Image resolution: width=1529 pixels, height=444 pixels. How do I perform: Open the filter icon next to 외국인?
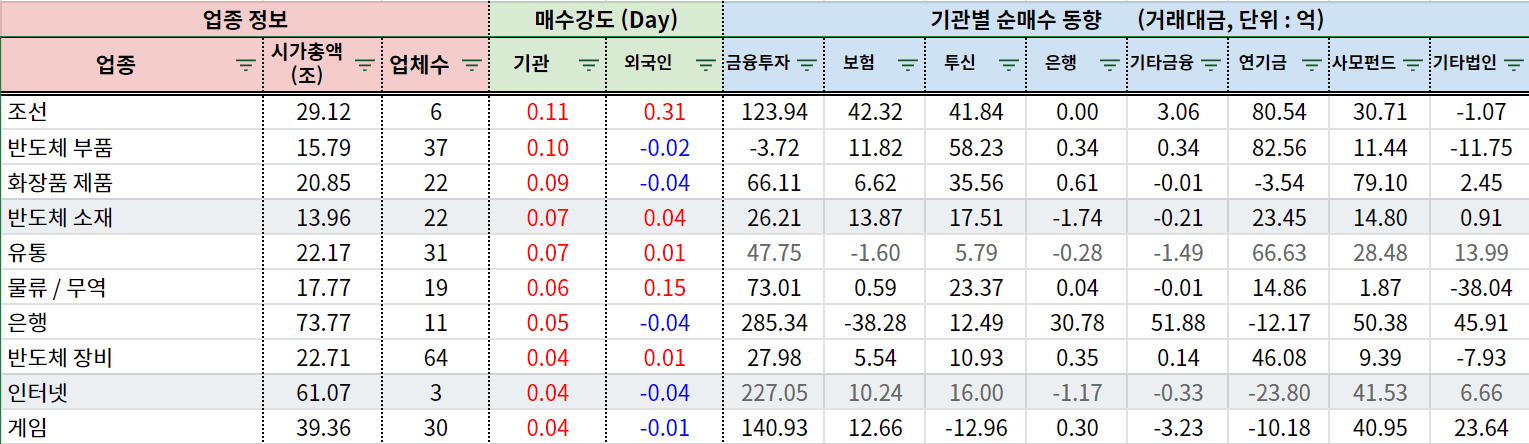(707, 65)
